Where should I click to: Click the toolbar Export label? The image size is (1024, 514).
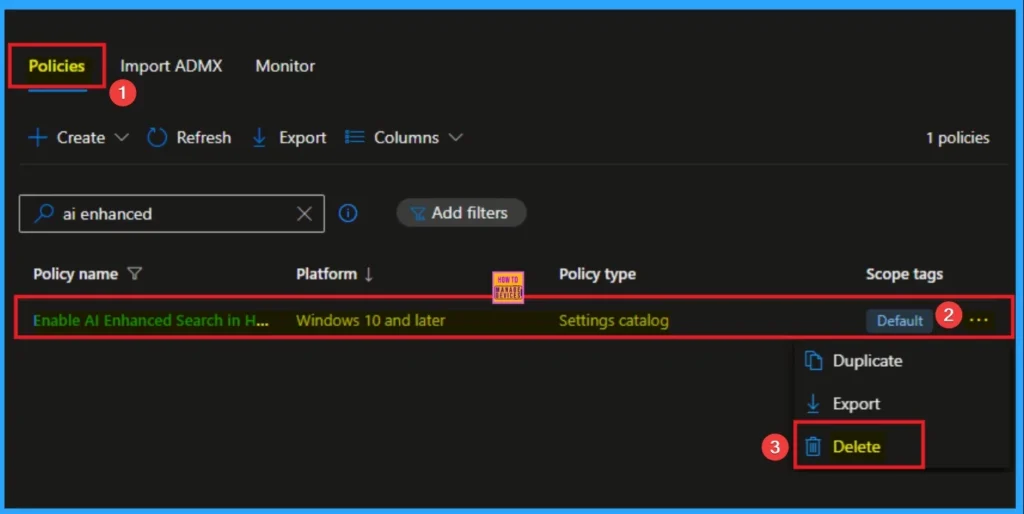[302, 138]
